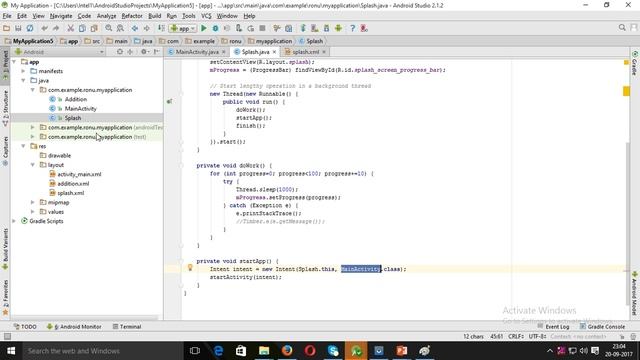Open the VCS menu

click(206, 16)
